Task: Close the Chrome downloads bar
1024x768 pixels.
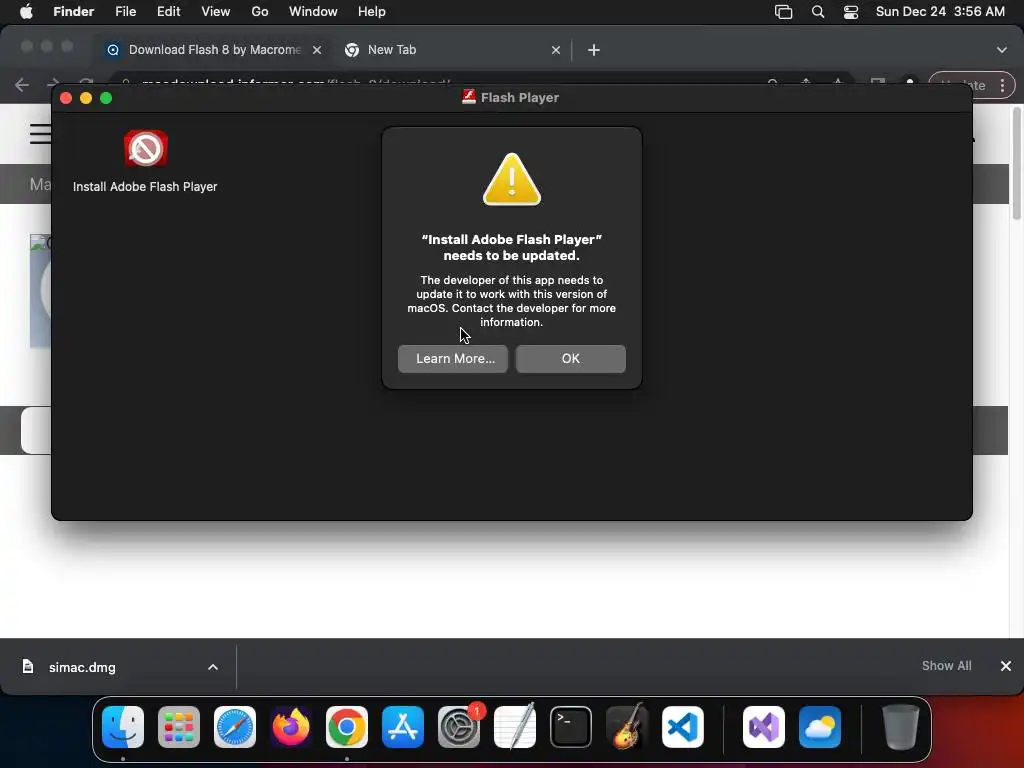Action: tap(1006, 665)
